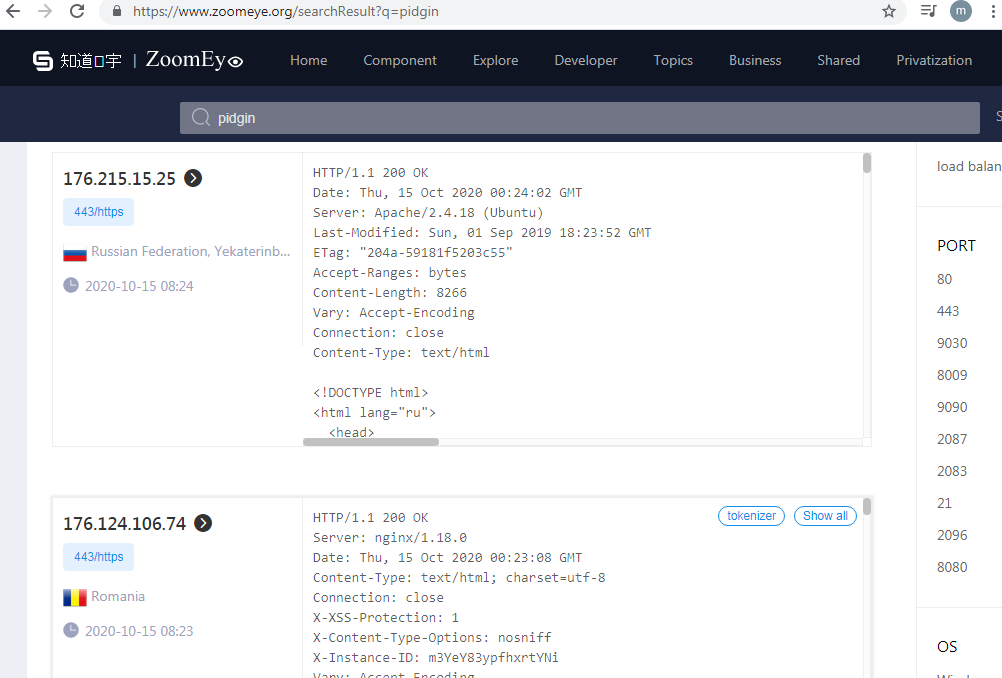Image resolution: width=1002 pixels, height=678 pixels.
Task: Open the user profile avatar
Action: click(x=960, y=11)
